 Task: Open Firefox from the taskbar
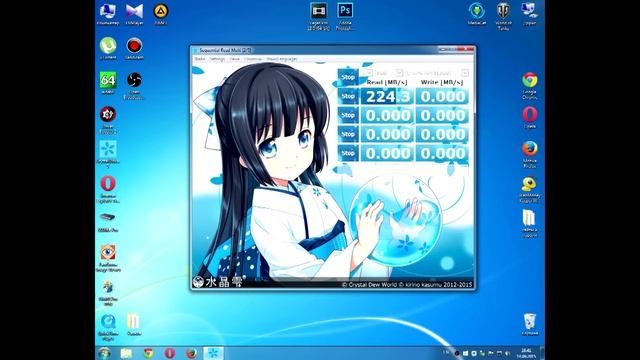click(x=191, y=353)
